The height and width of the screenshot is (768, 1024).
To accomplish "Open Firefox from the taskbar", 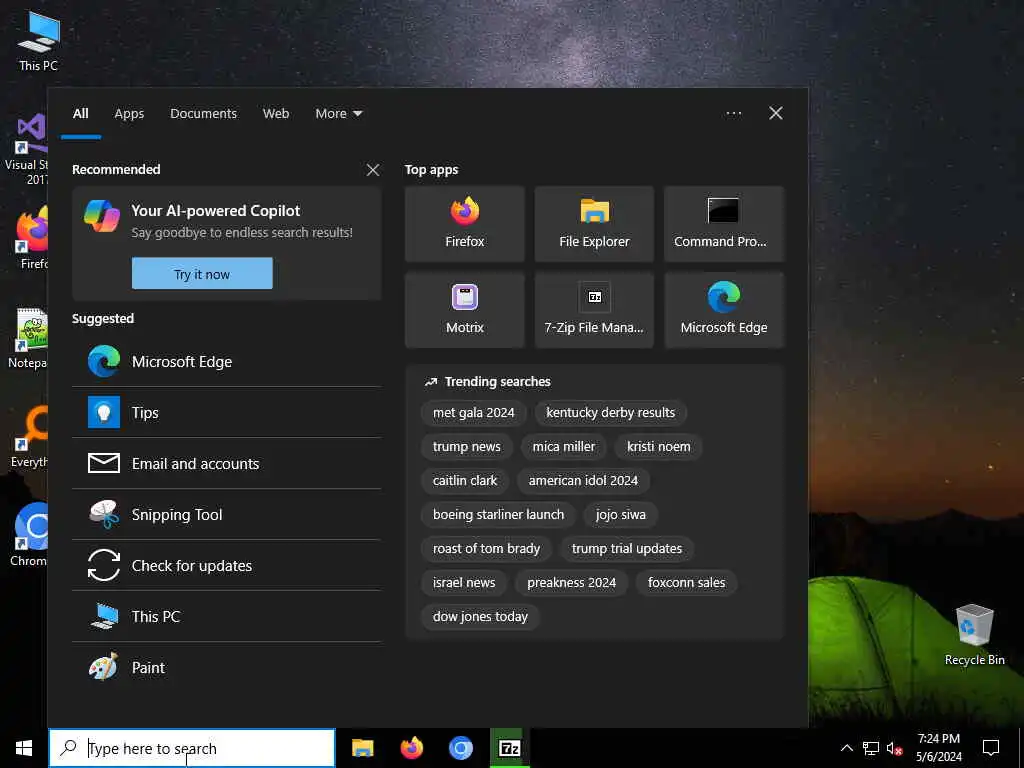I will pyautogui.click(x=411, y=748).
